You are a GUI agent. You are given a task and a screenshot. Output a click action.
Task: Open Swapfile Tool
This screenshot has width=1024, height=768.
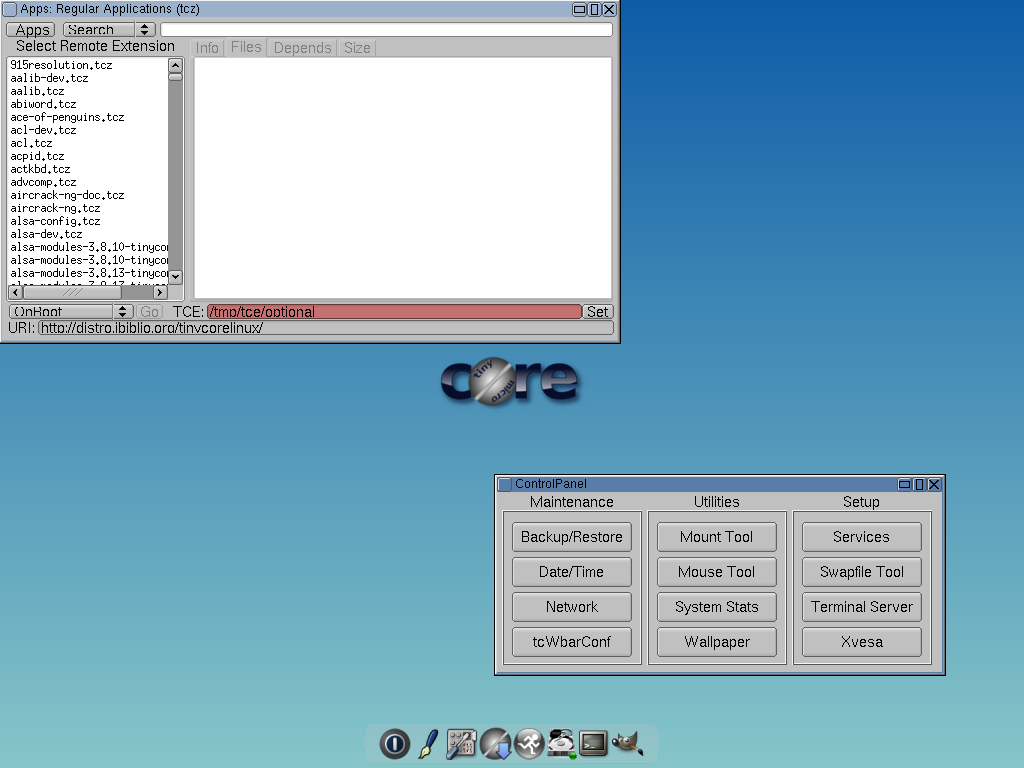coord(861,572)
